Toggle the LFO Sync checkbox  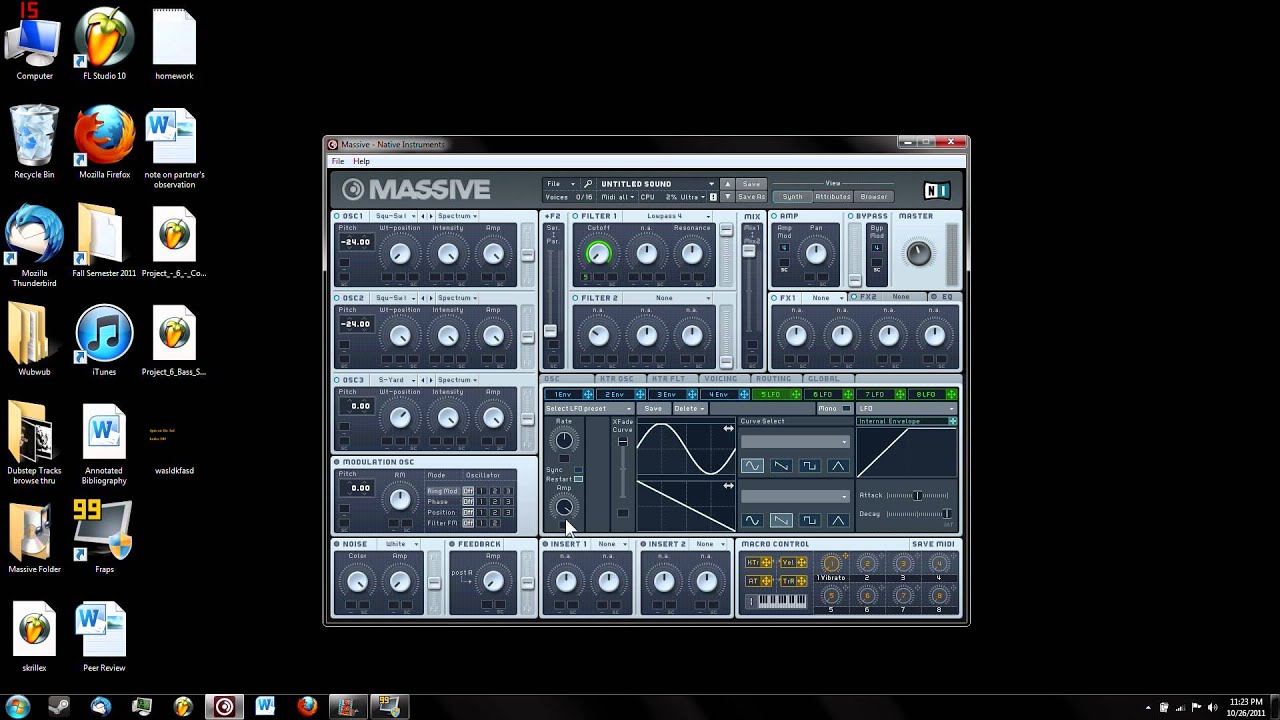tap(578, 470)
